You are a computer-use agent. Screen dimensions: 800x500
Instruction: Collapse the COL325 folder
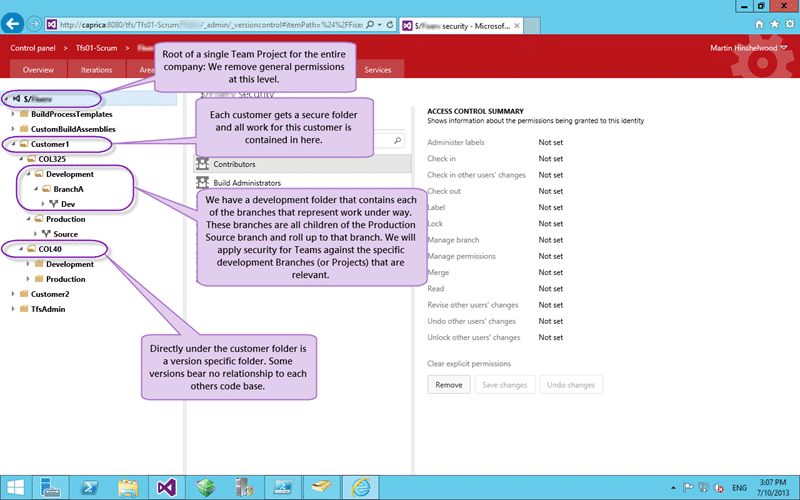tap(21, 159)
